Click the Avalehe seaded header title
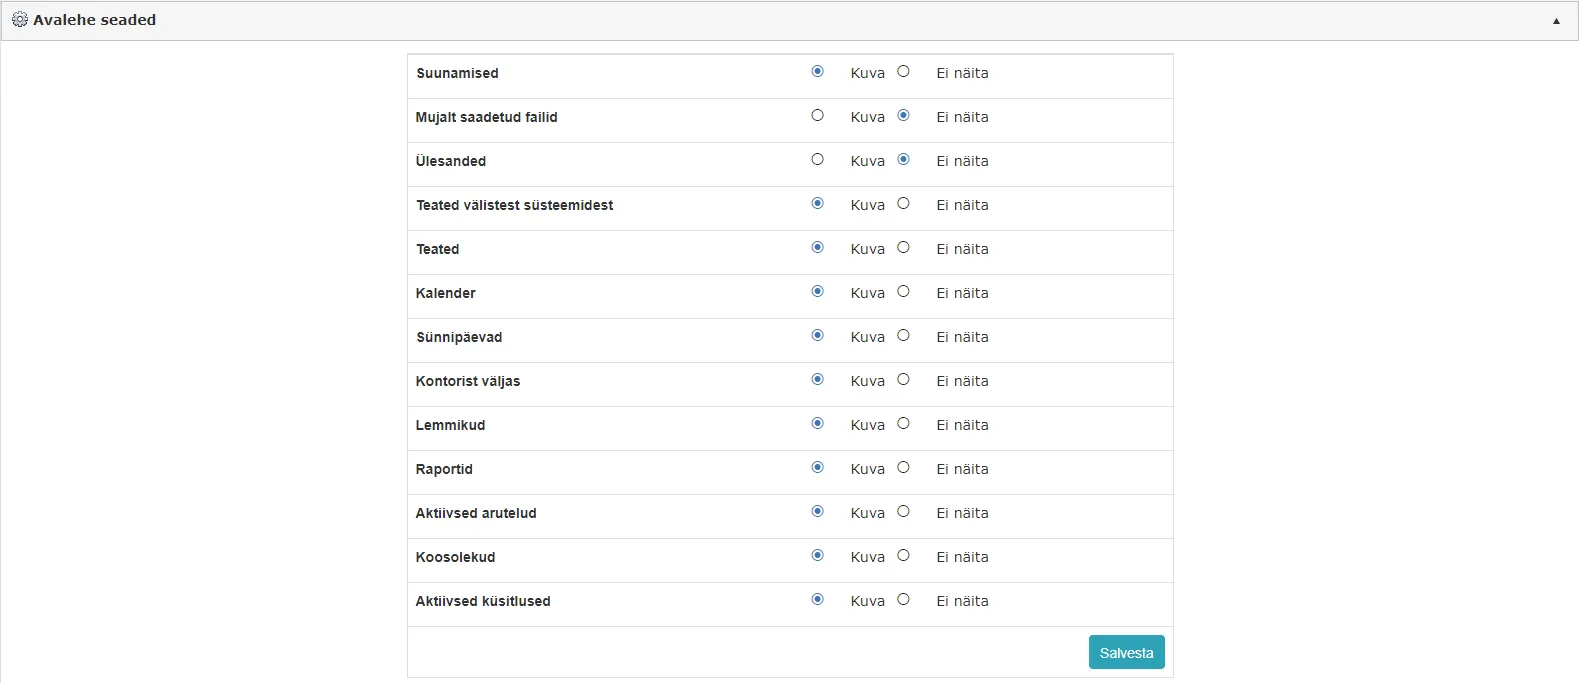This screenshot has height=683, width=1579. click(x=94, y=20)
